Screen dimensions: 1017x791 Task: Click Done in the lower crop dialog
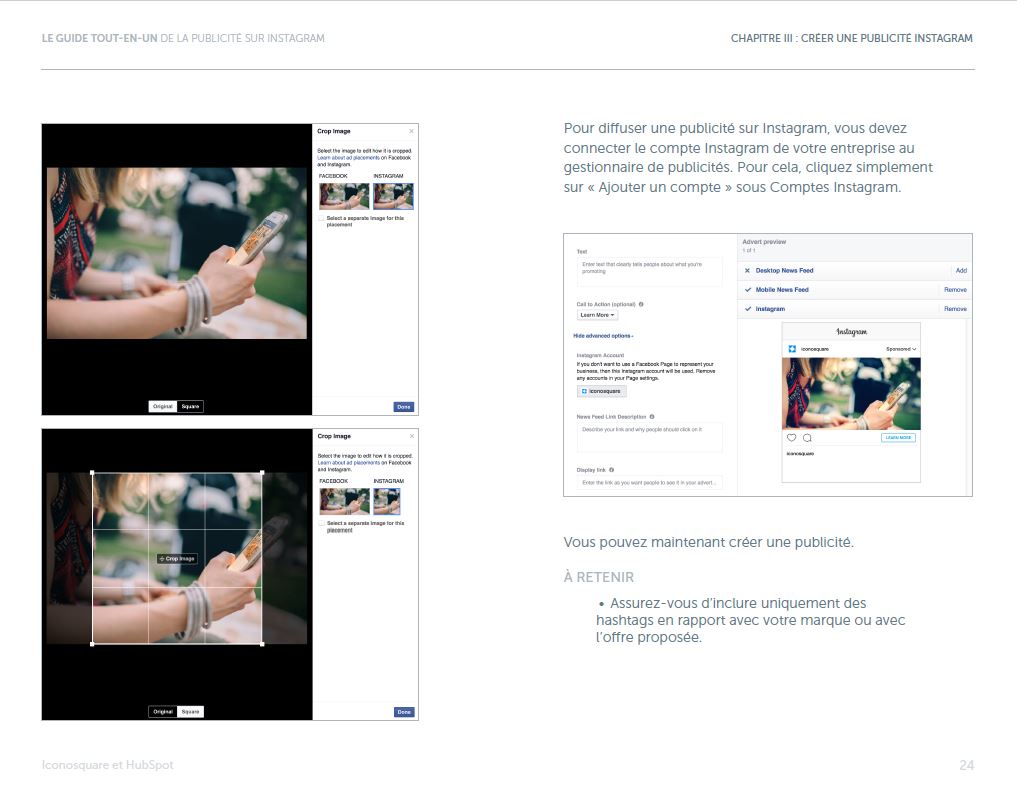[404, 712]
